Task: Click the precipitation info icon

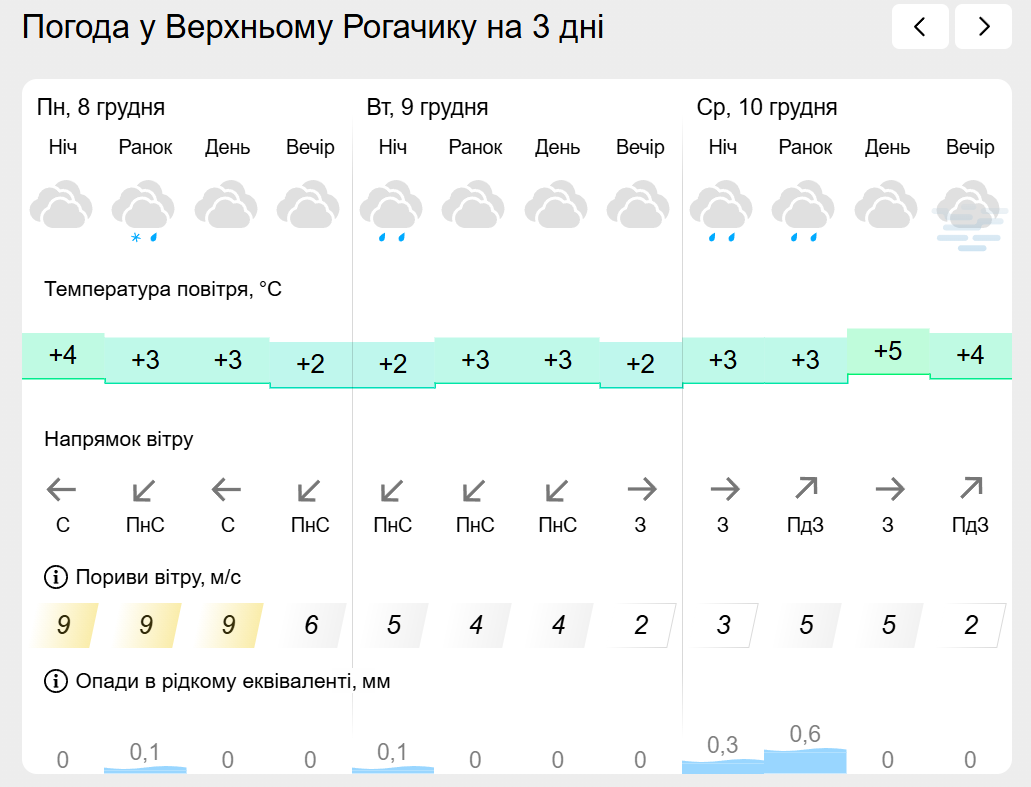Action: (54, 682)
